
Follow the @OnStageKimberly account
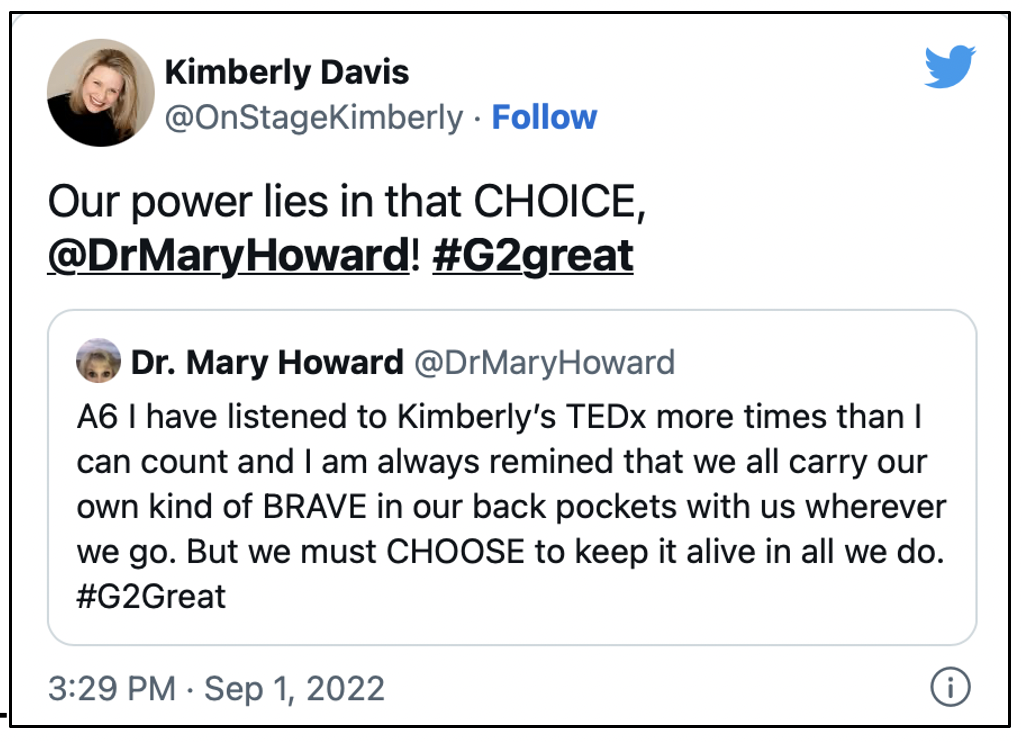coord(544,117)
